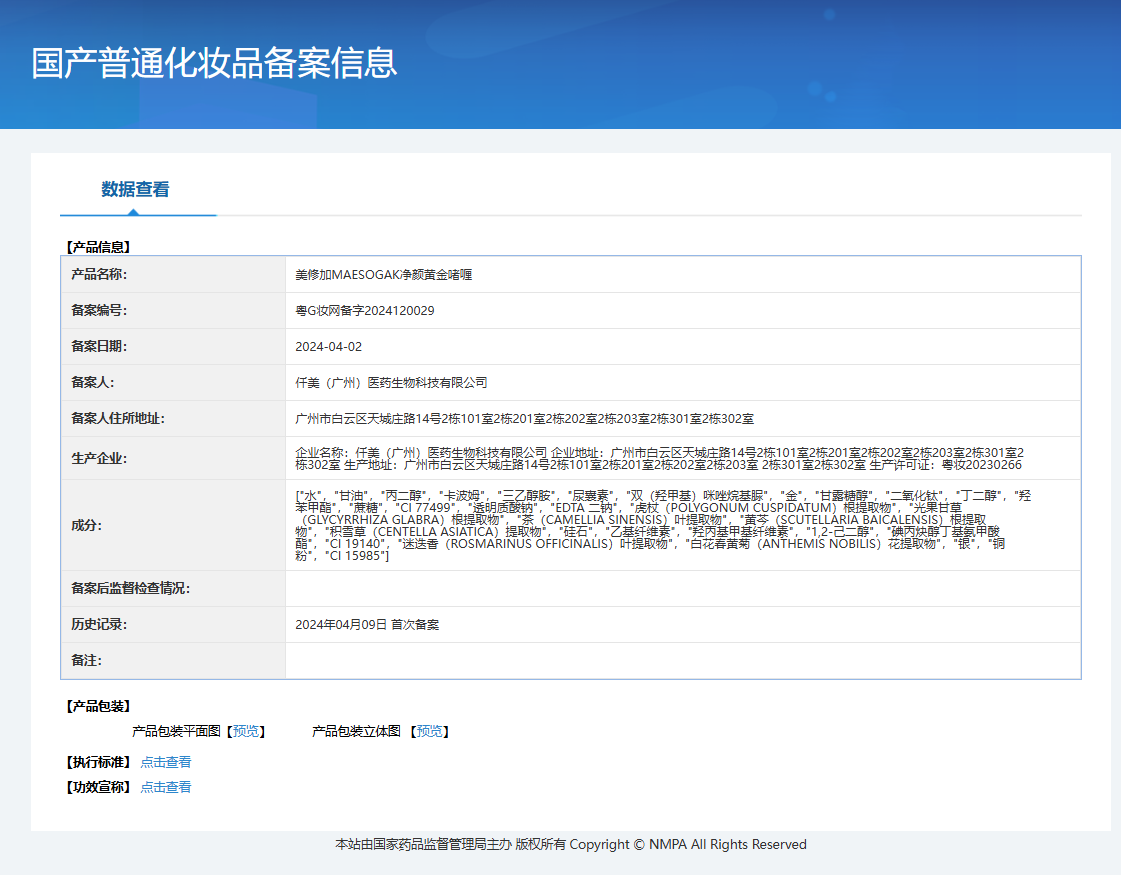
Task: Select filing date 2024-04-02
Action: point(329,347)
